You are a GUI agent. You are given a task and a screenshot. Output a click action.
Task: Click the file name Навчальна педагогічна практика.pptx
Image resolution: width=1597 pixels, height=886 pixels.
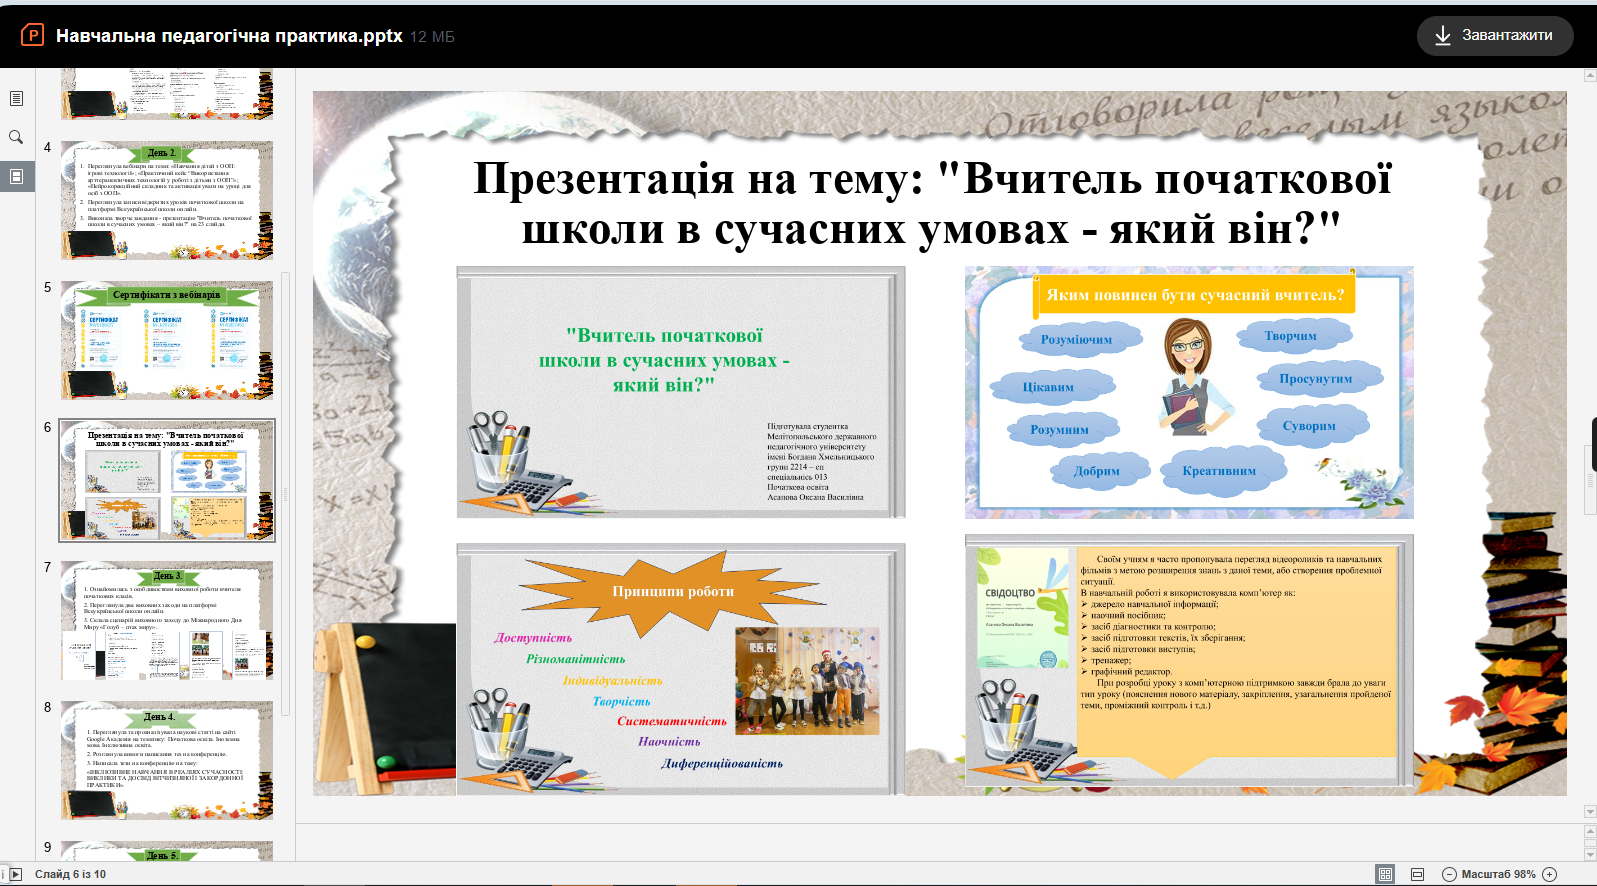[229, 36]
